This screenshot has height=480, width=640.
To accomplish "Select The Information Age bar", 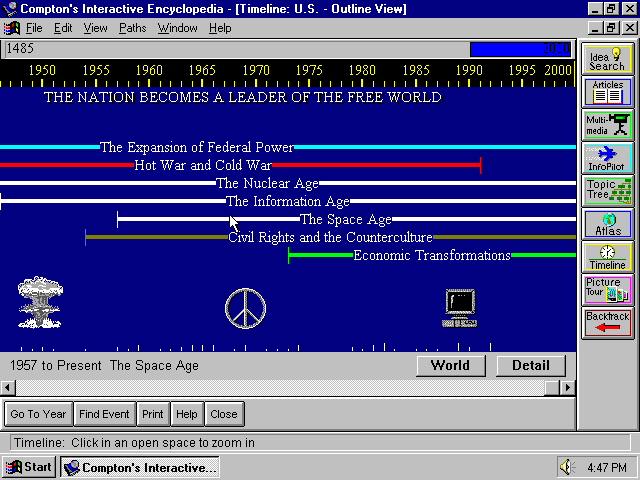I will [288, 201].
